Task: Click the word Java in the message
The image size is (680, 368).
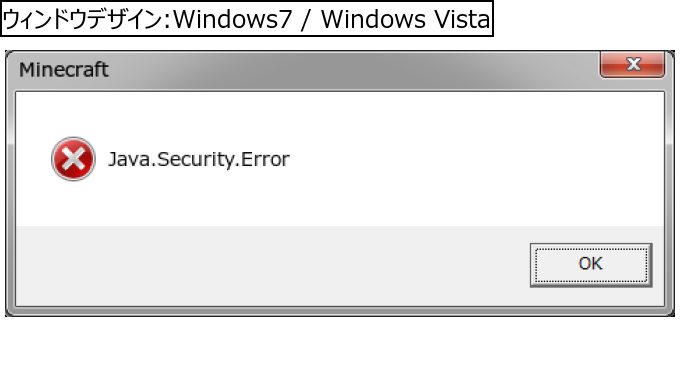Action: click(x=129, y=159)
